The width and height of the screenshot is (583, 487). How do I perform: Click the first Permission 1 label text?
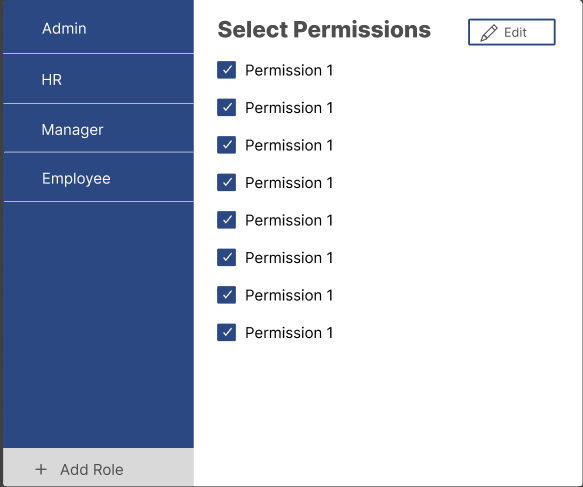tap(289, 70)
